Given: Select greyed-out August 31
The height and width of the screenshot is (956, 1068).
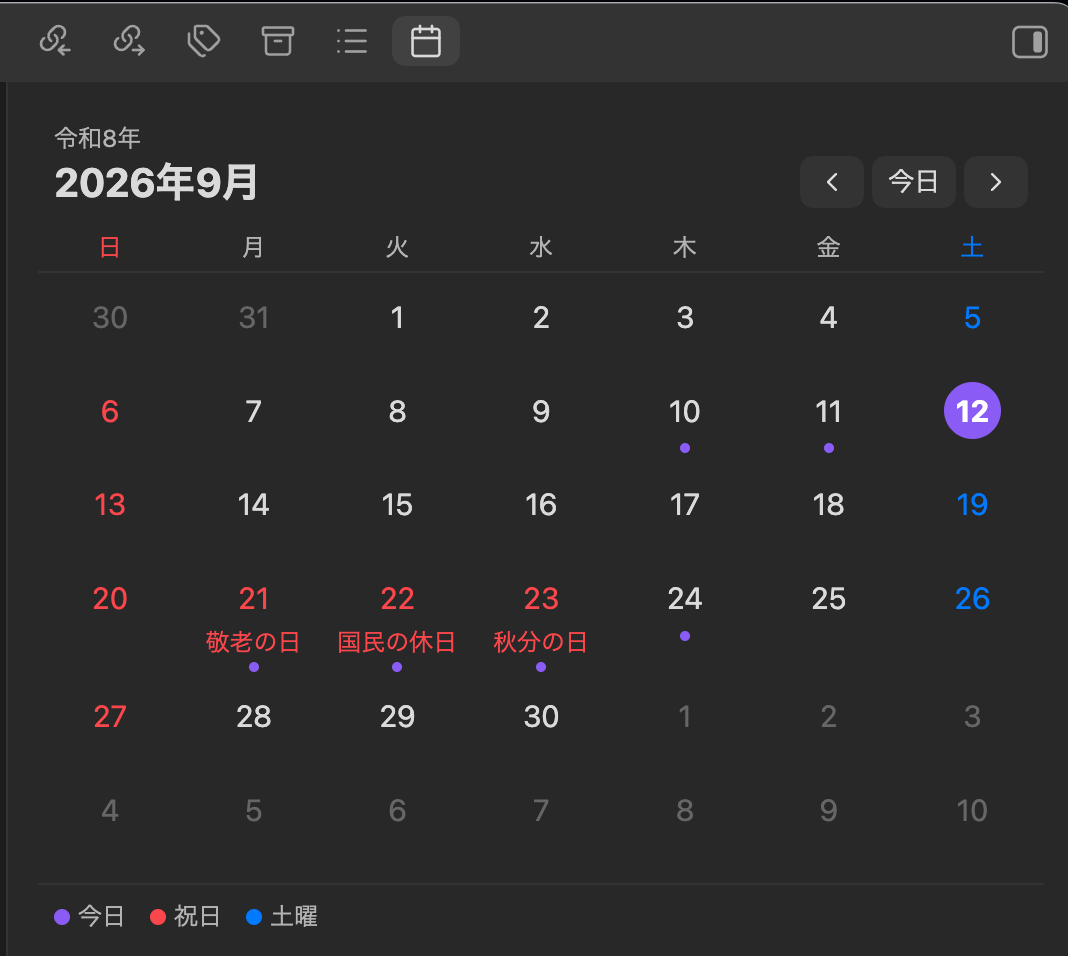Looking at the screenshot, I should pyautogui.click(x=253, y=318).
